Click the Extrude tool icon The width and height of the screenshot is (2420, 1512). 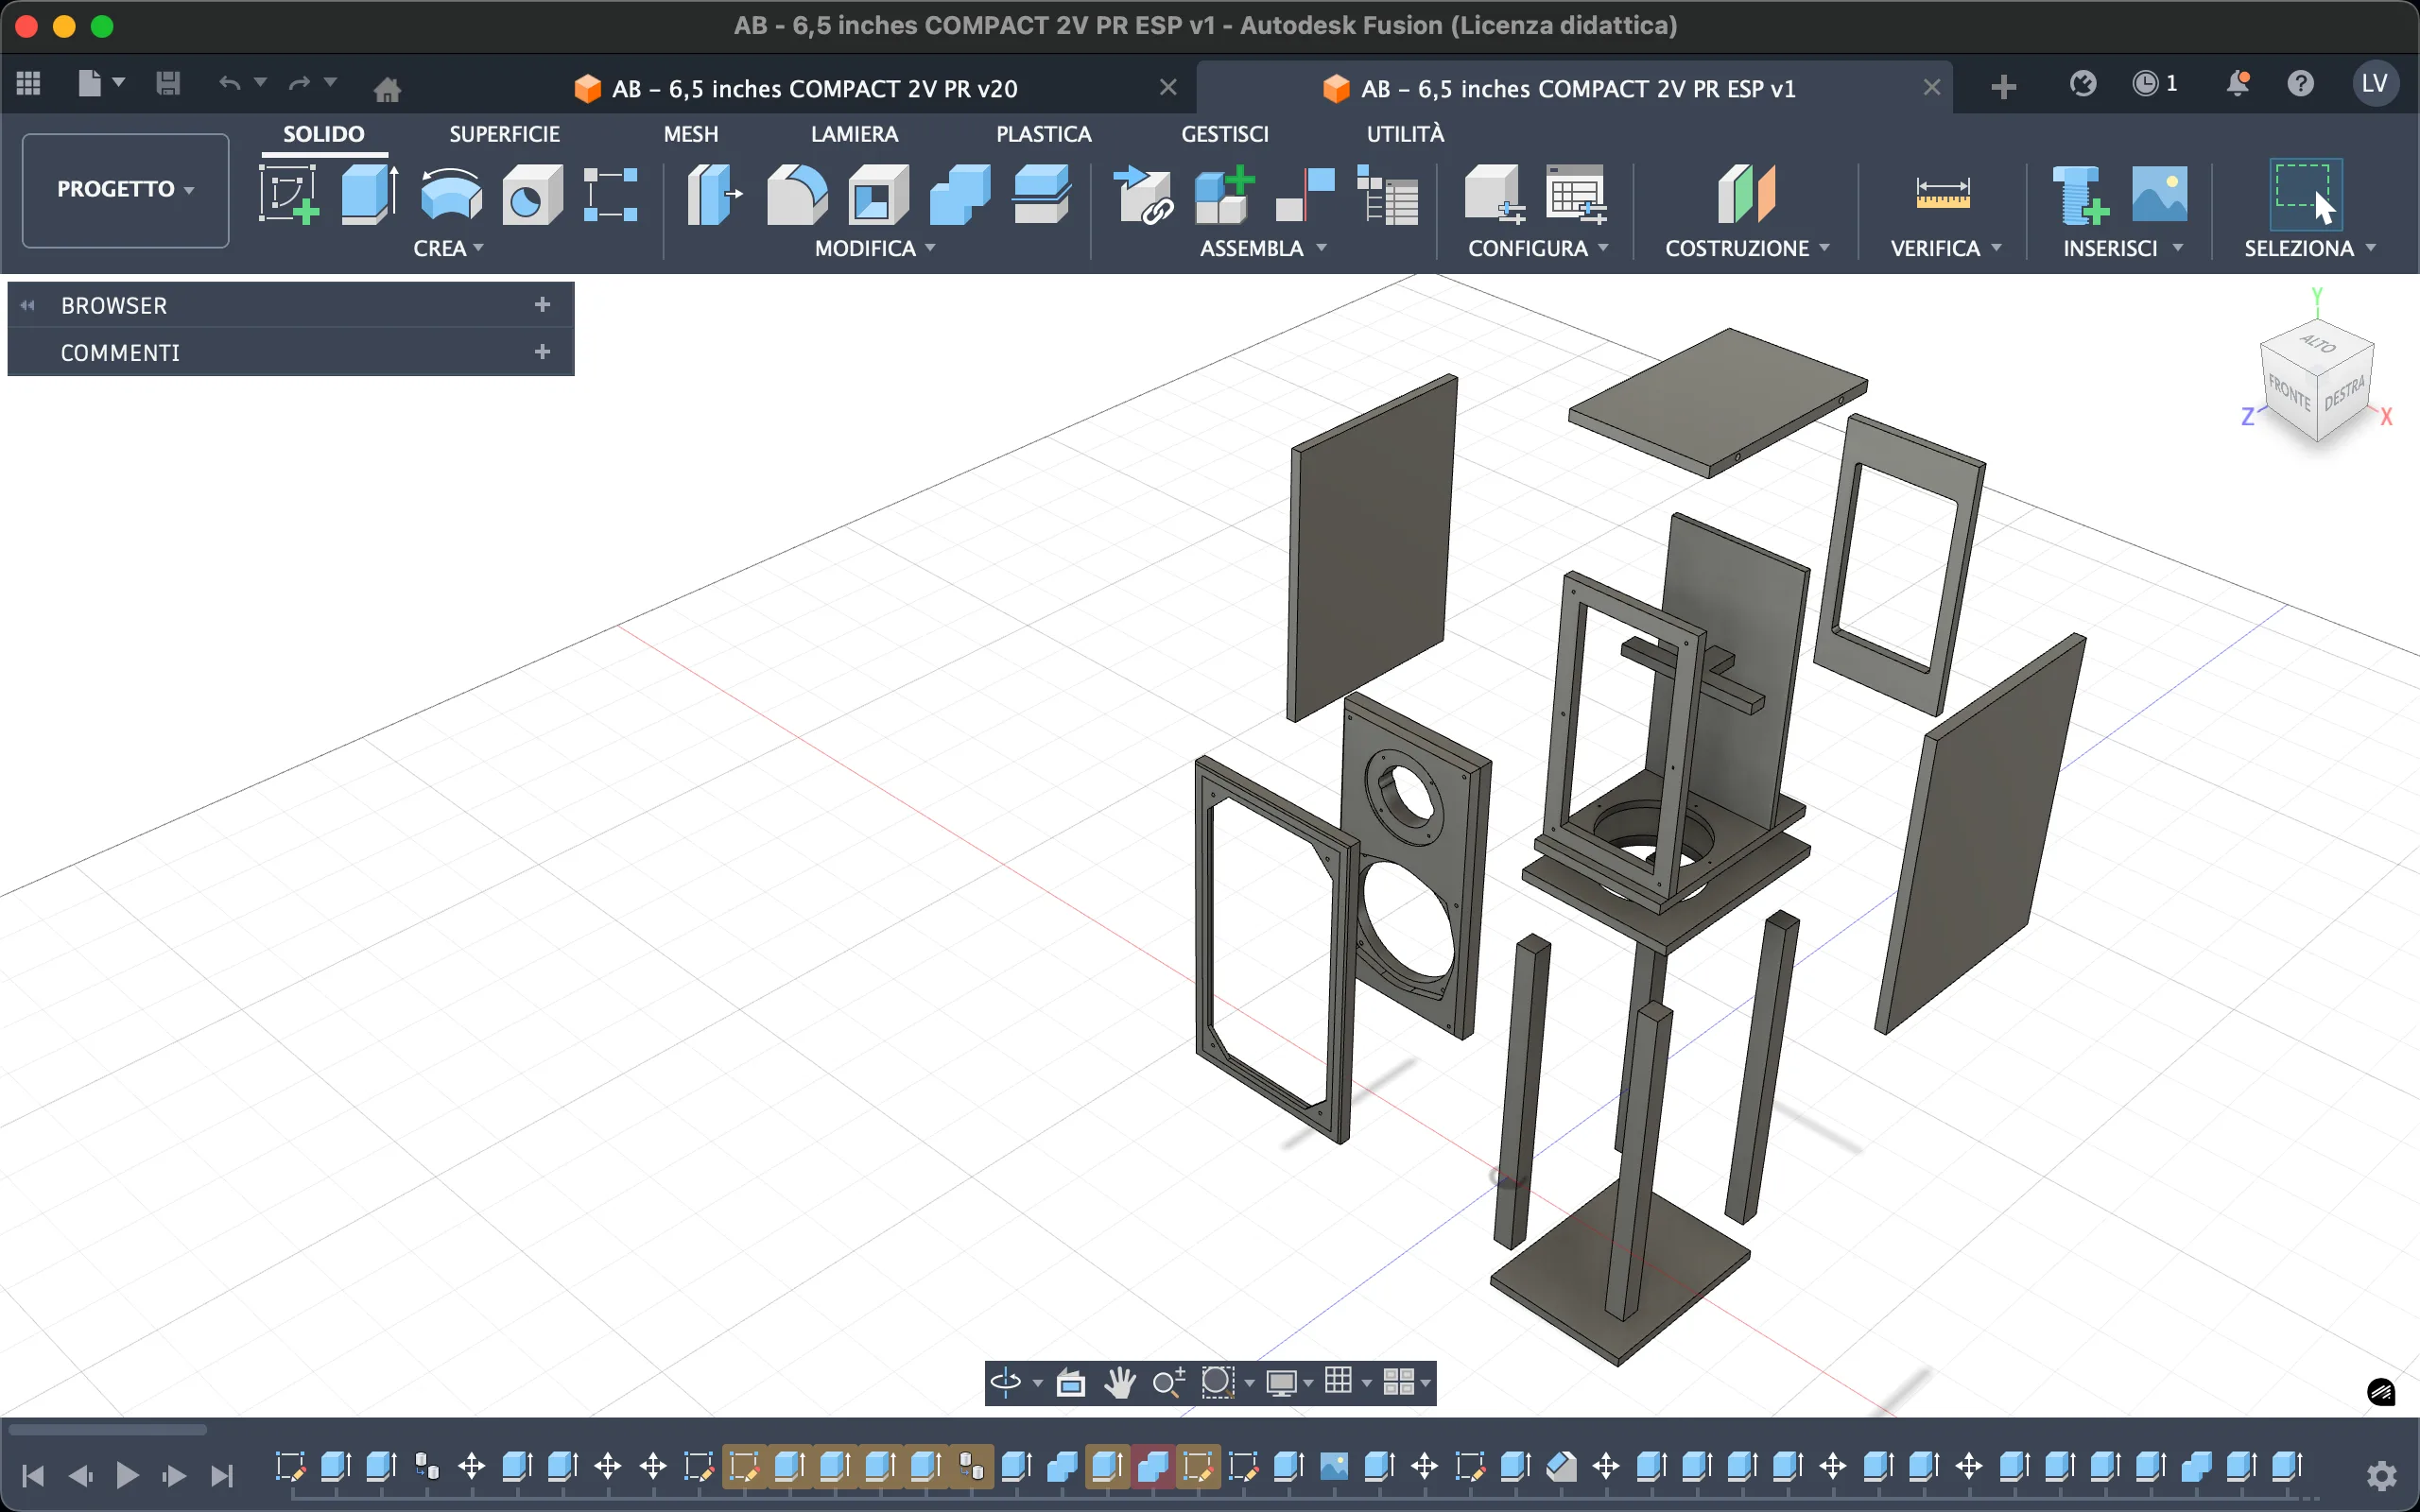(x=369, y=194)
